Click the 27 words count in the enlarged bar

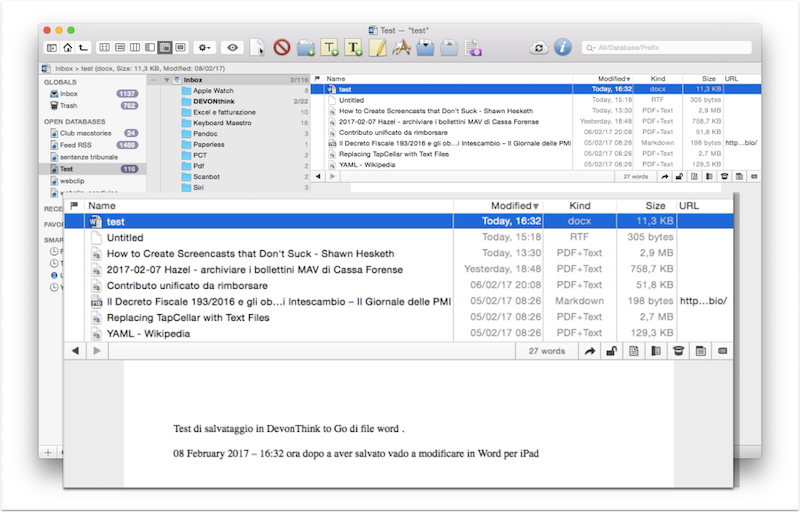pos(546,351)
